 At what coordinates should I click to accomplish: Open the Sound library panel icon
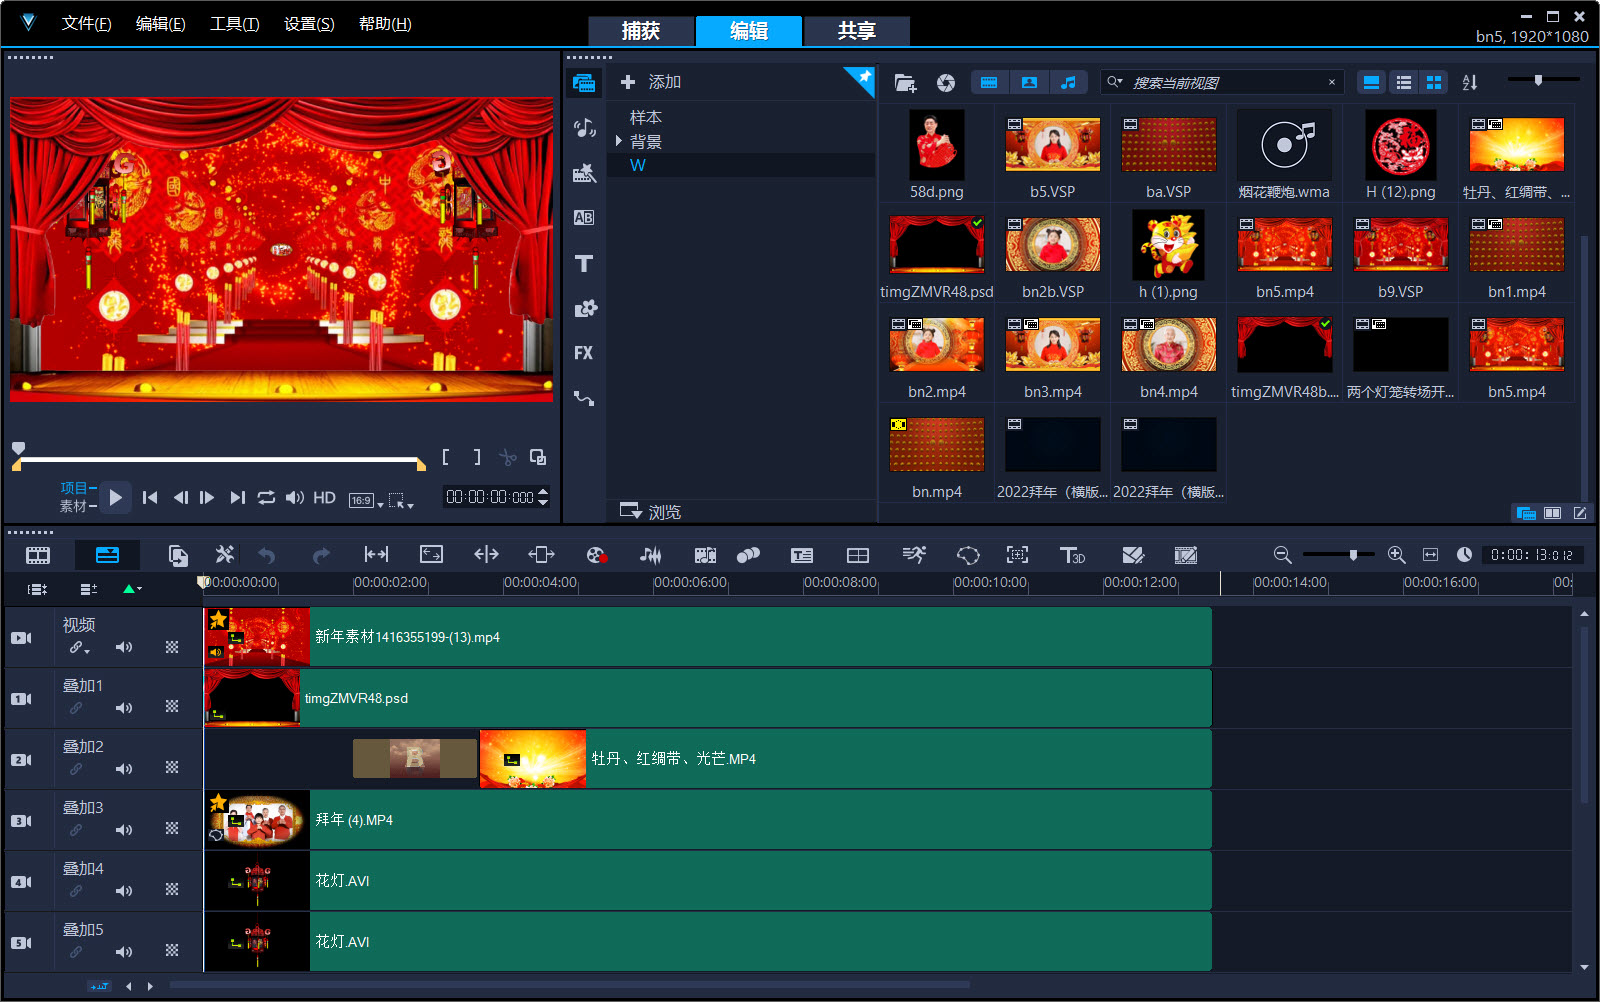584,127
